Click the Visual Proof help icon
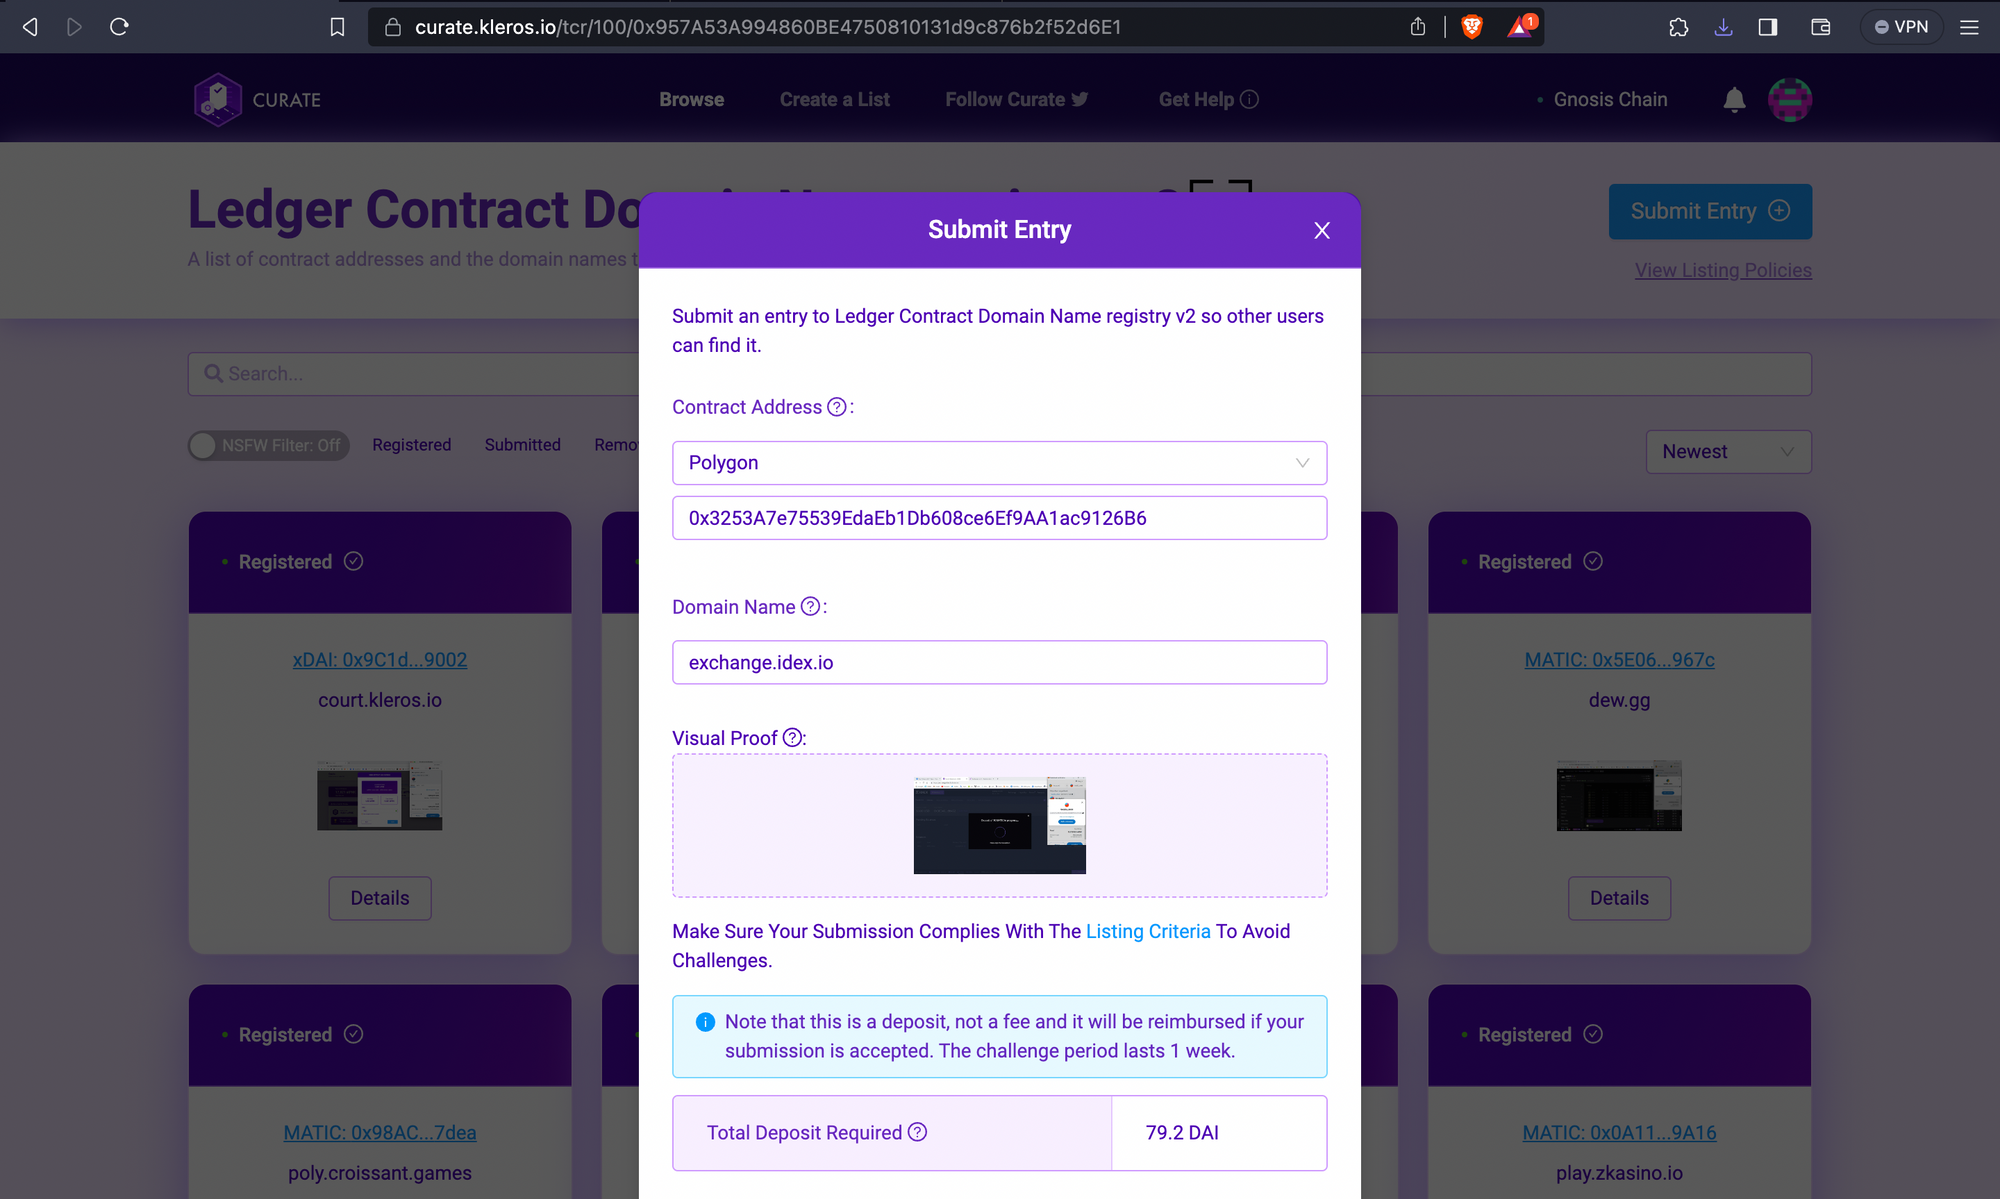 tap(792, 738)
